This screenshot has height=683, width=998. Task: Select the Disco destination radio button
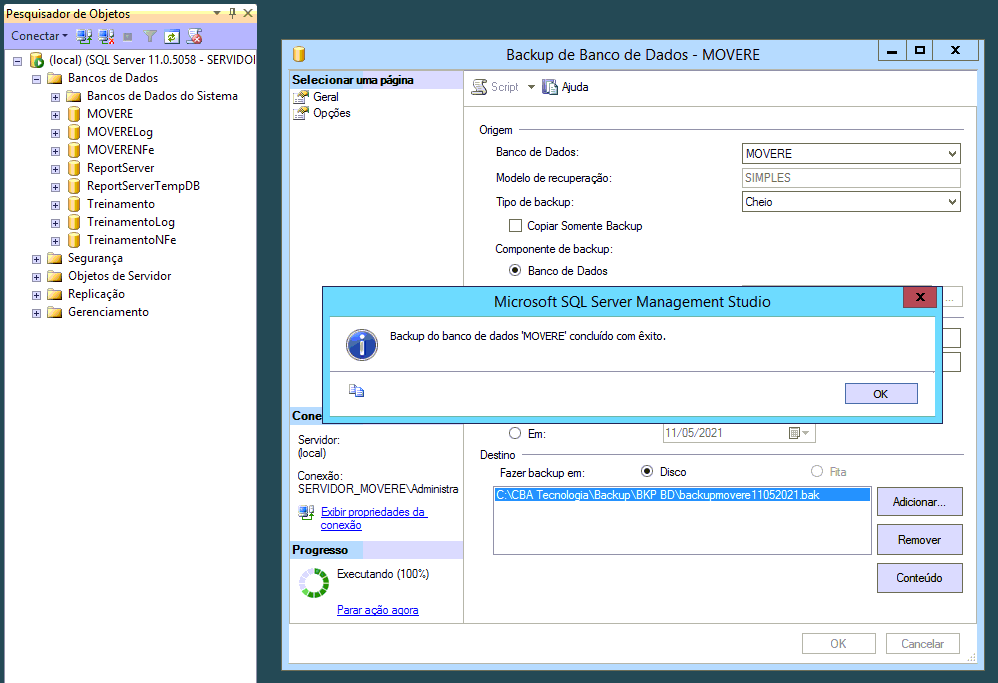click(647, 471)
